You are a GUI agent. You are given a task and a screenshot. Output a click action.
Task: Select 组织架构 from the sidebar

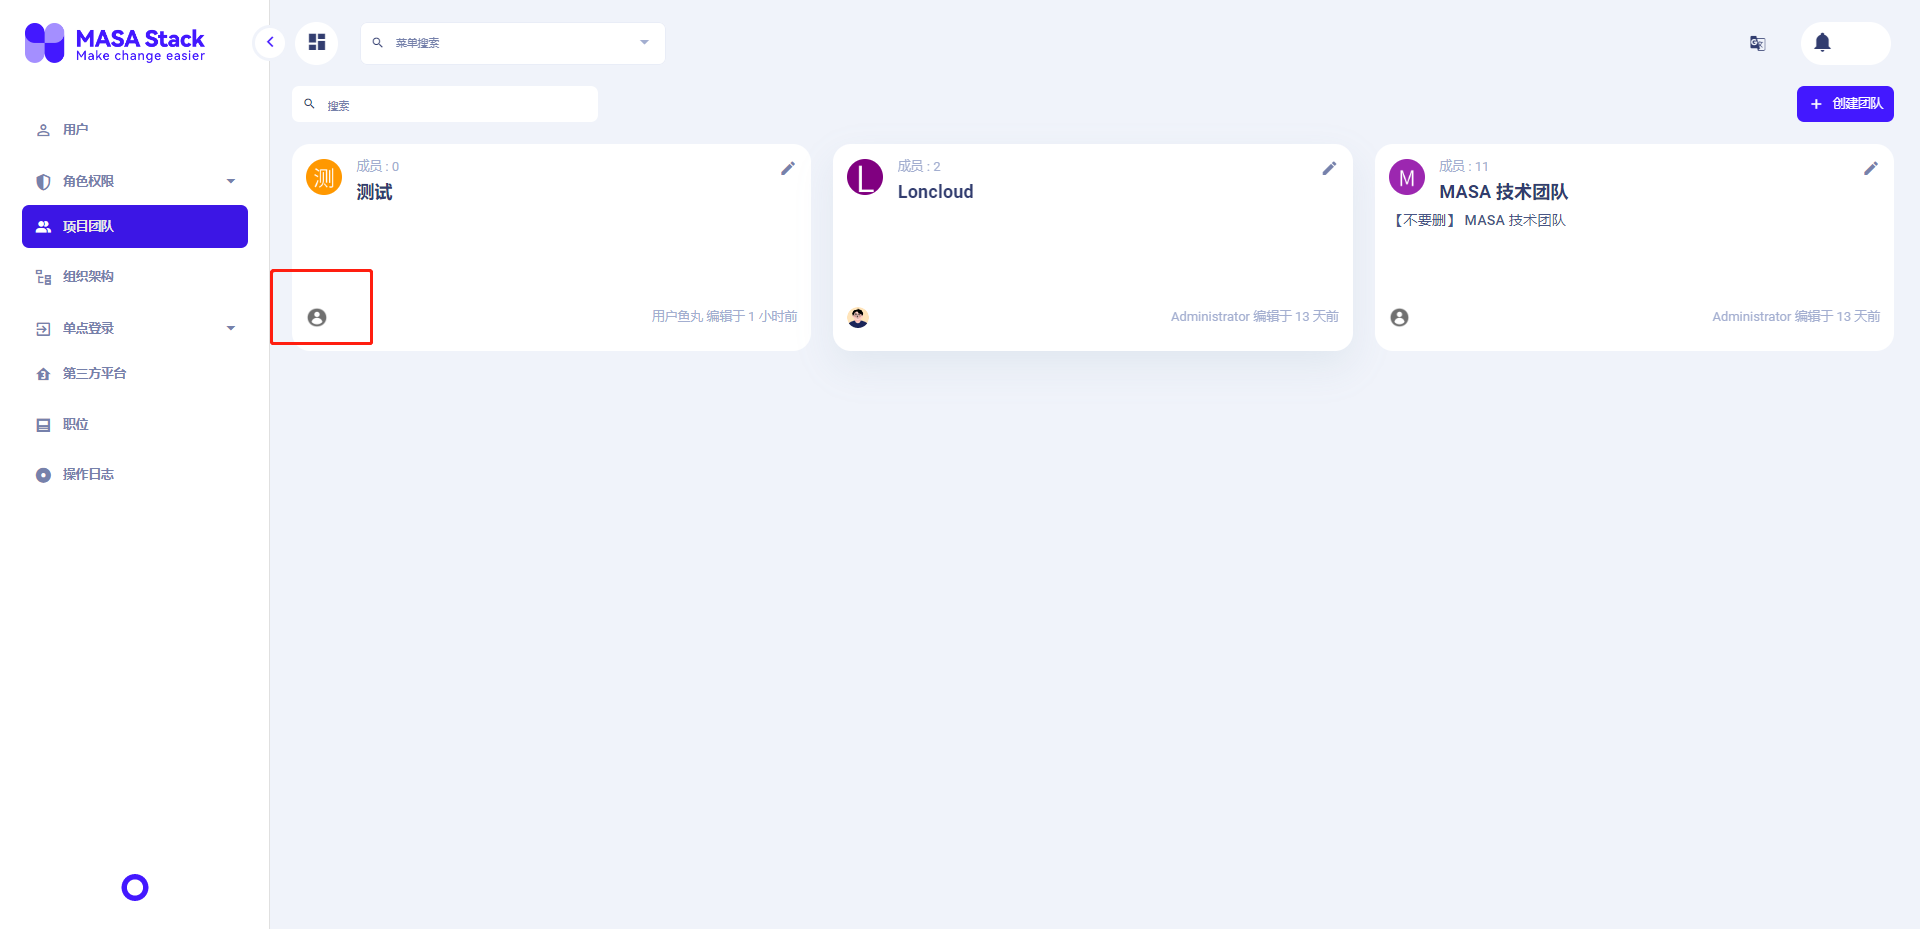[x=87, y=276]
